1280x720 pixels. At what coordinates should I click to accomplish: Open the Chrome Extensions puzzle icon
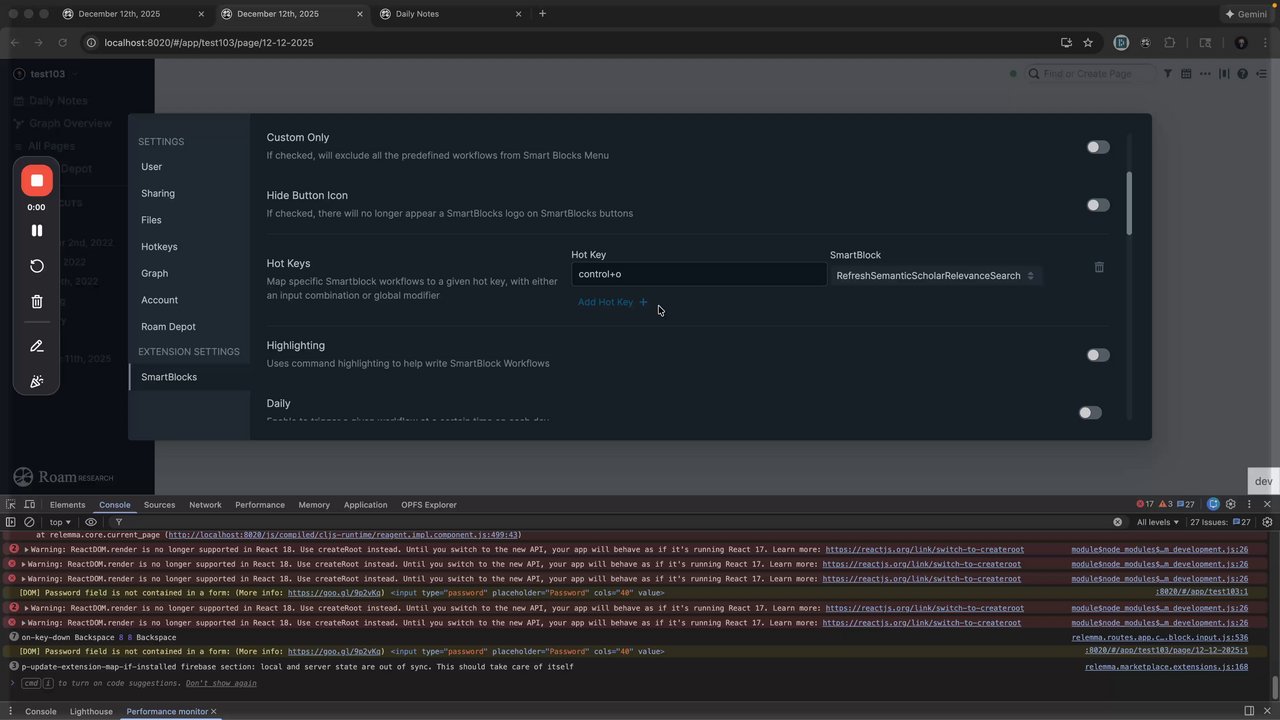pos(1170,43)
